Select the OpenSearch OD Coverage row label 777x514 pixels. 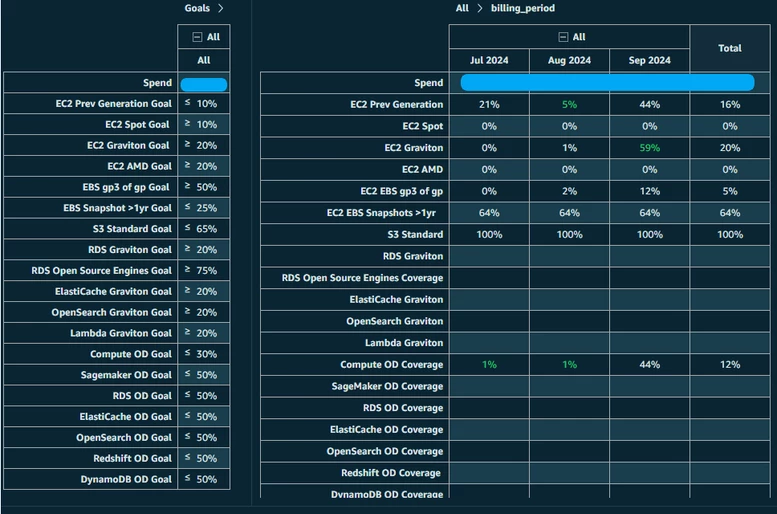[x=385, y=451]
